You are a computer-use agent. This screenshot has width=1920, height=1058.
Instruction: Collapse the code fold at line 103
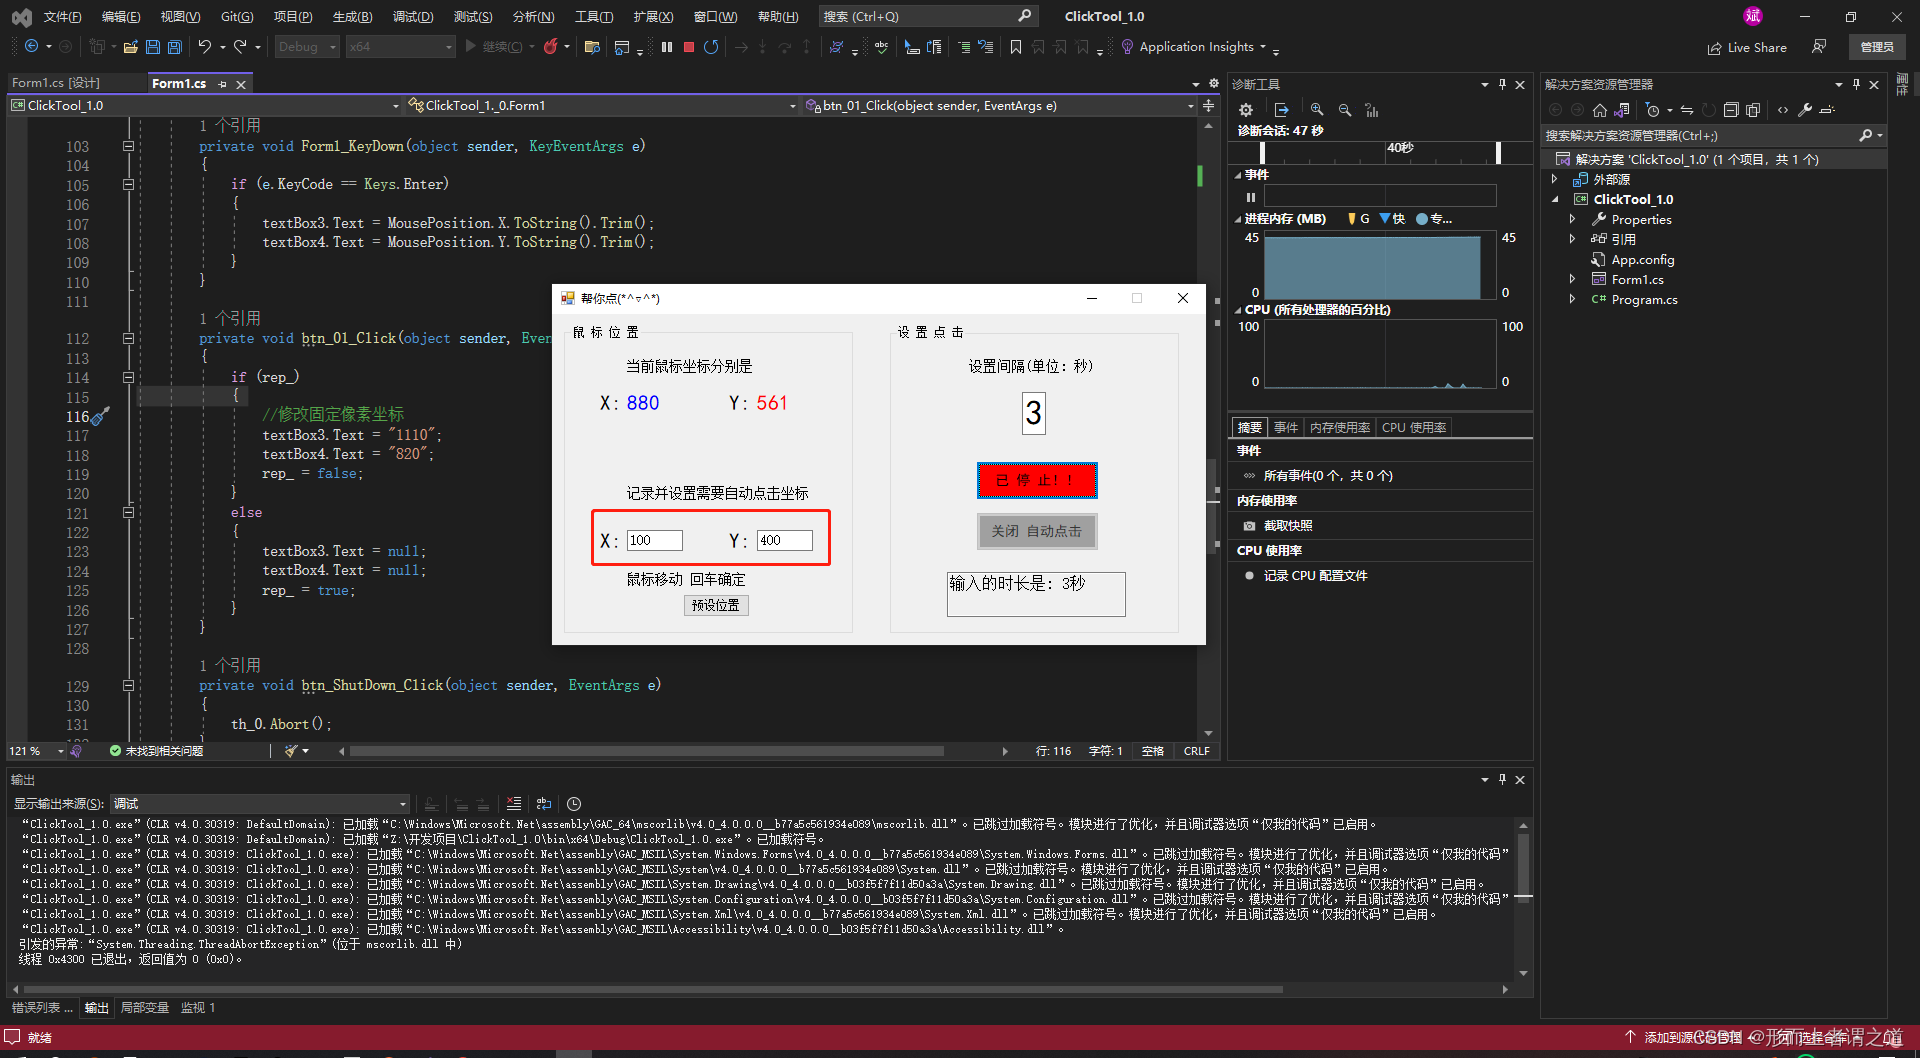coord(128,146)
